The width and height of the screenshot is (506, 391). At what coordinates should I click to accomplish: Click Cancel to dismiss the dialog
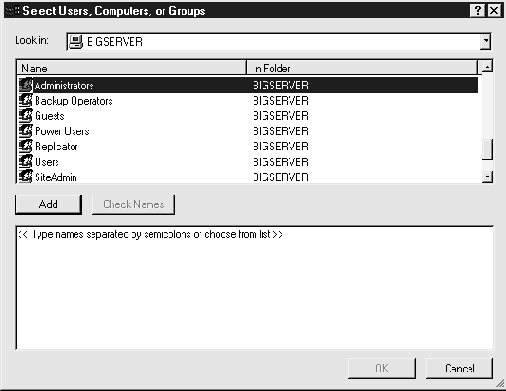coord(459,368)
